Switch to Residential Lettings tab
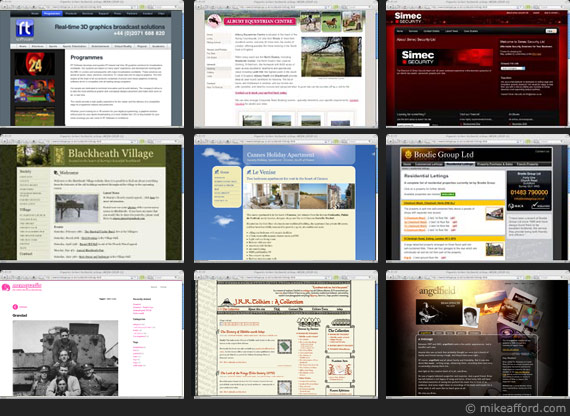The image size is (570, 416). [459, 164]
